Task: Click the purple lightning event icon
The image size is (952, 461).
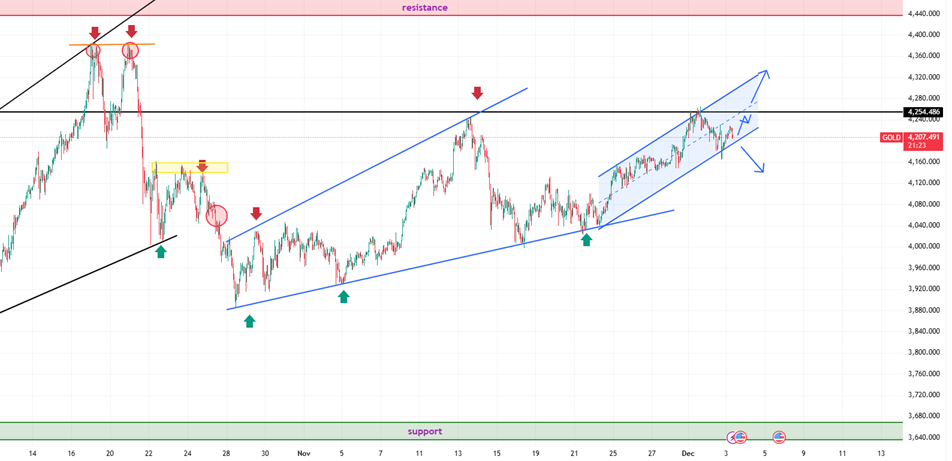Action: coord(732,438)
